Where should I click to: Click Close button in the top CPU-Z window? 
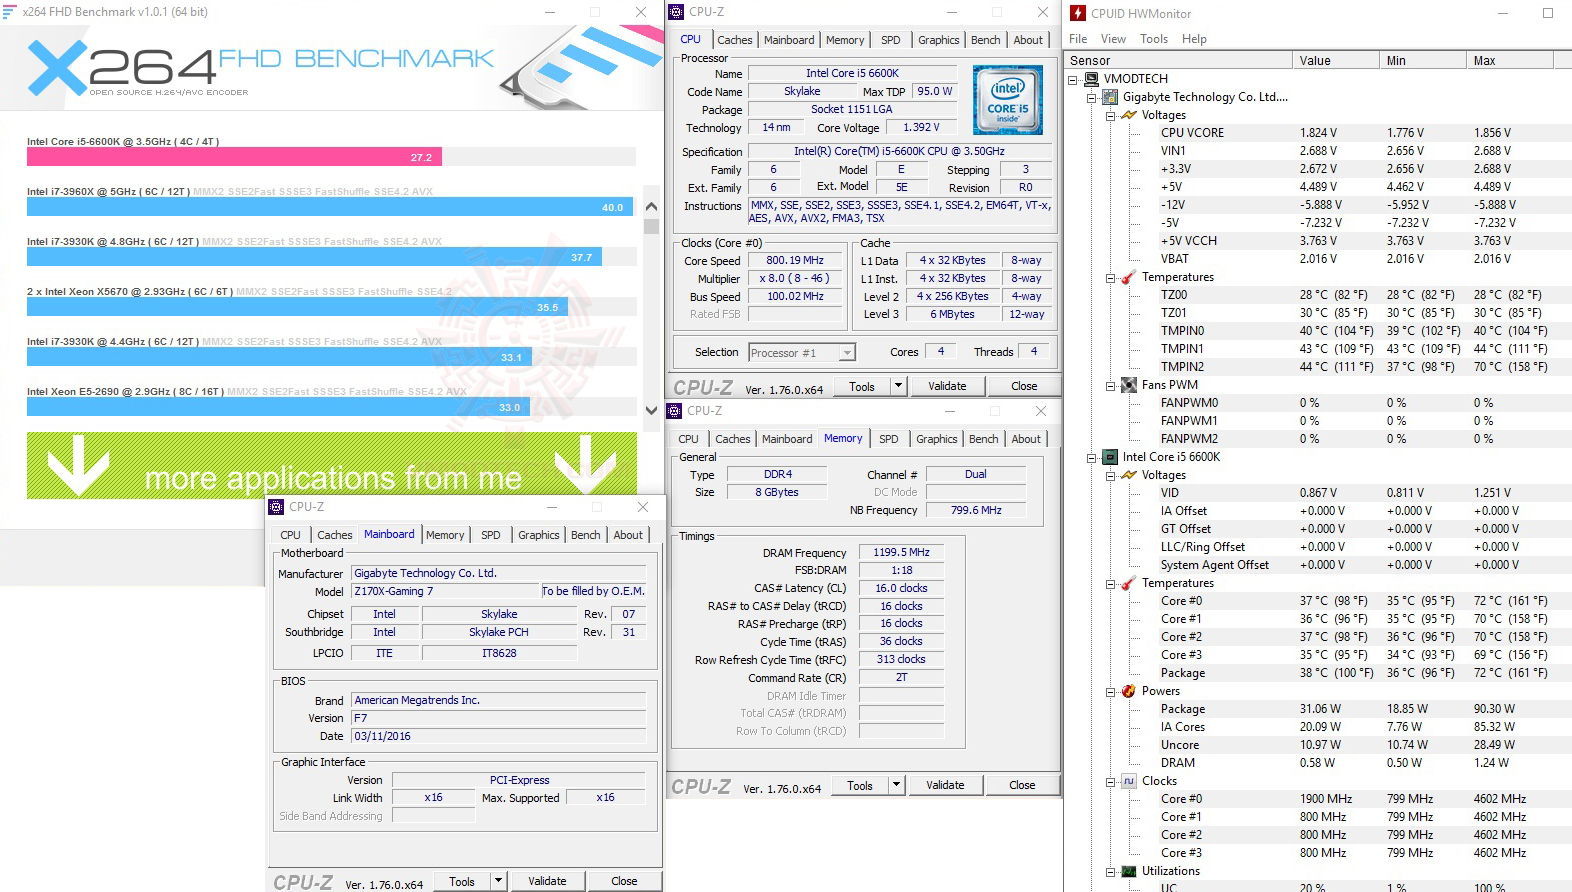point(1024,386)
